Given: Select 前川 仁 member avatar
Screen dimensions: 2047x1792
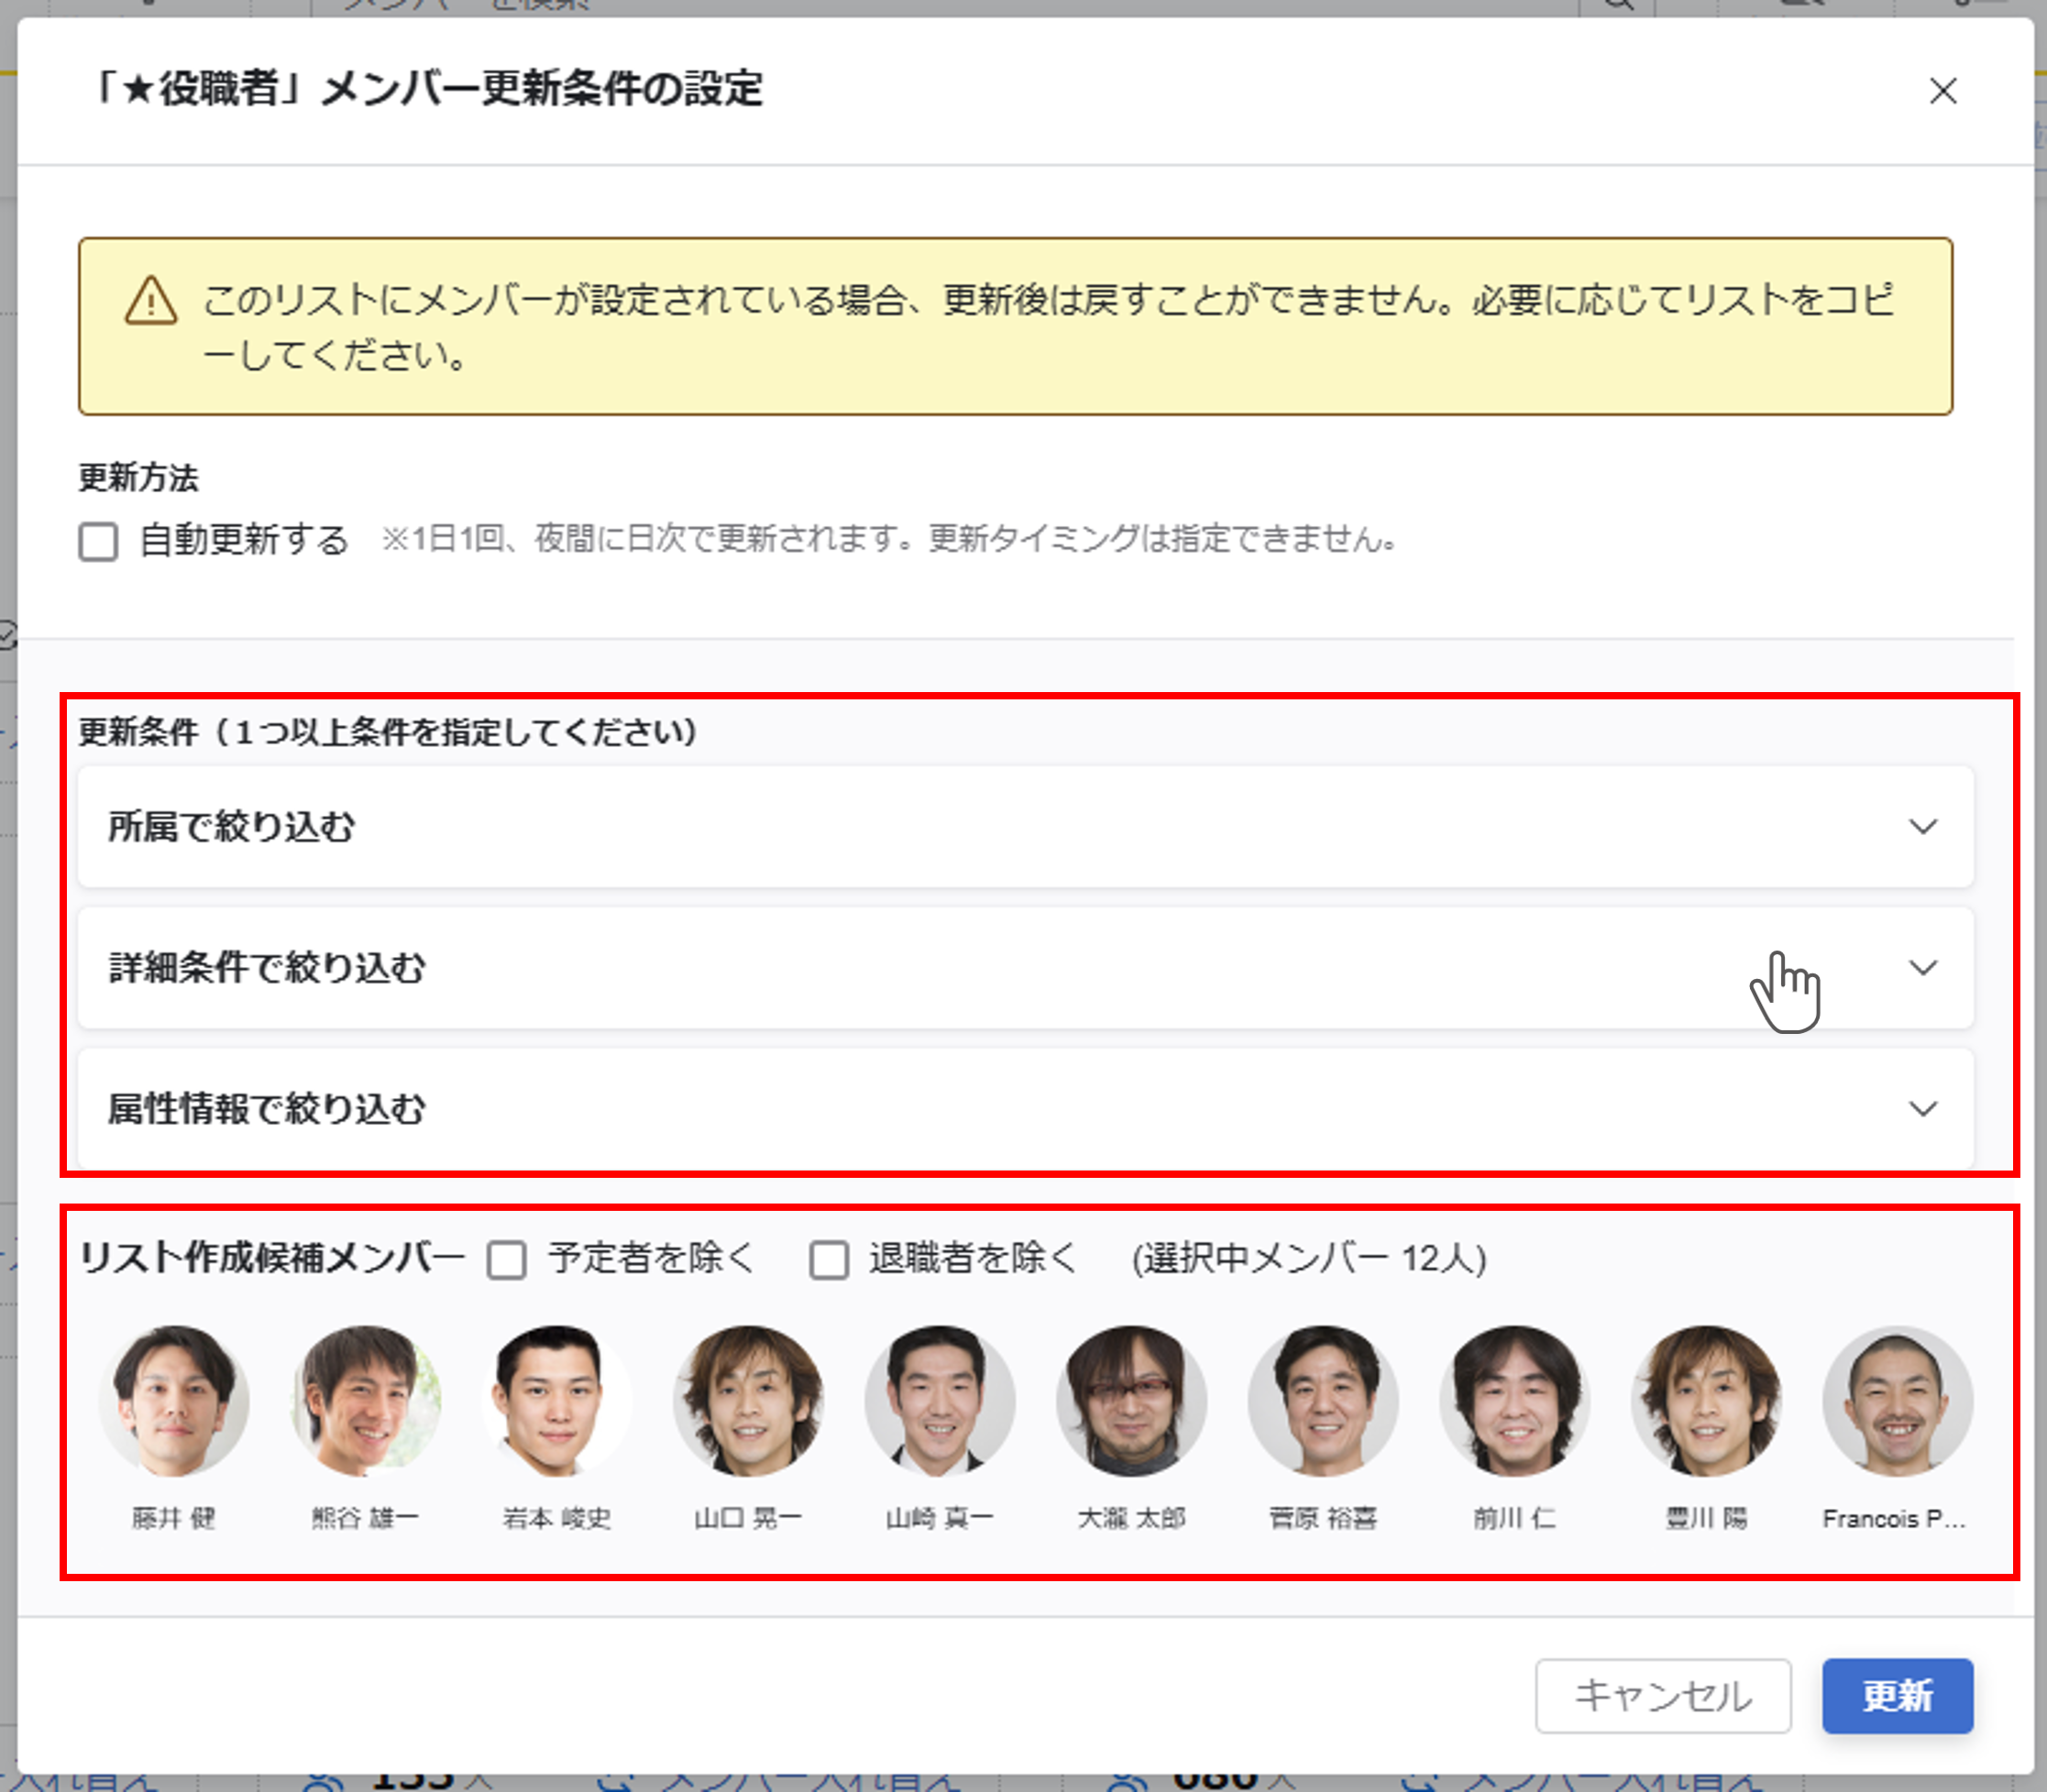Looking at the screenshot, I should [1514, 1401].
